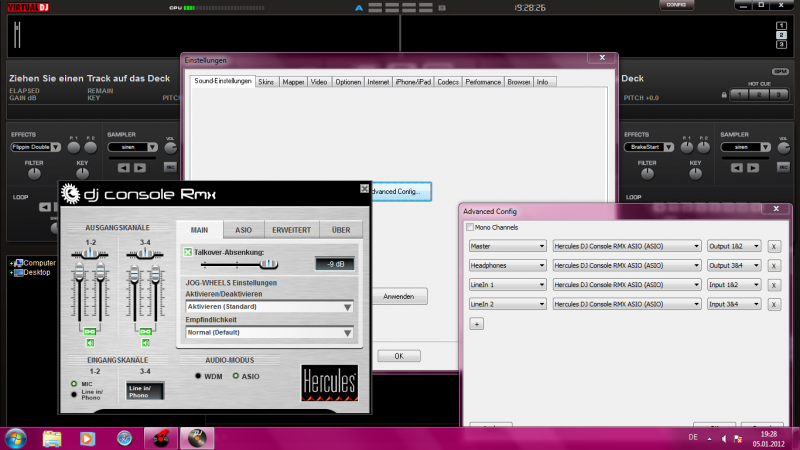Remove the LineIn 2 row with its X button

coord(774,305)
